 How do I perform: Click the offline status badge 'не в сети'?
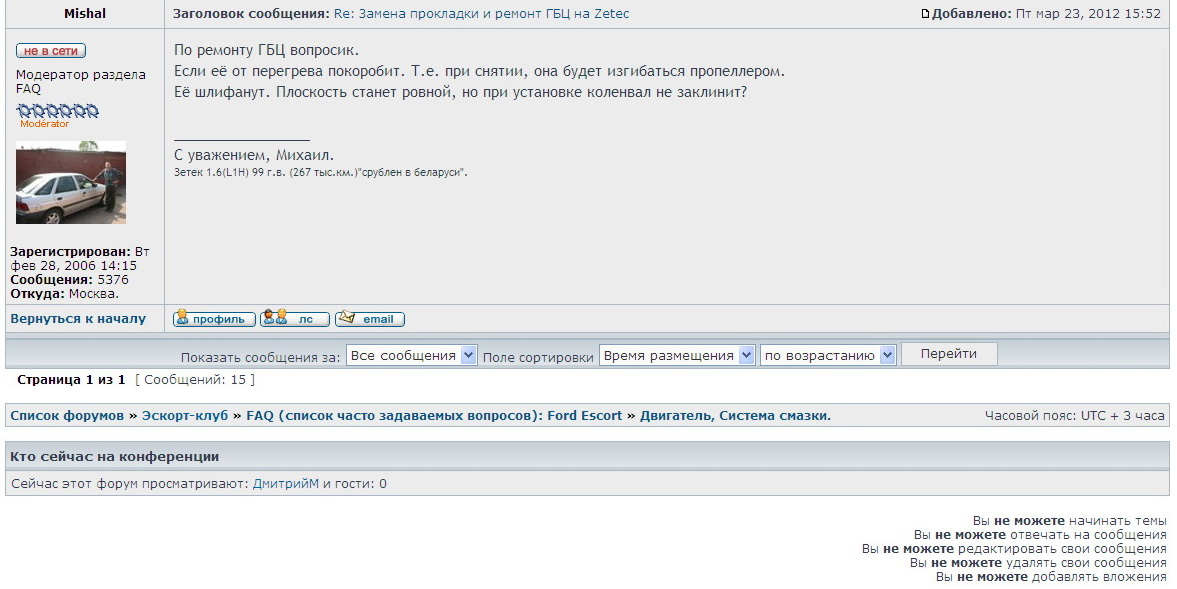click(x=51, y=51)
